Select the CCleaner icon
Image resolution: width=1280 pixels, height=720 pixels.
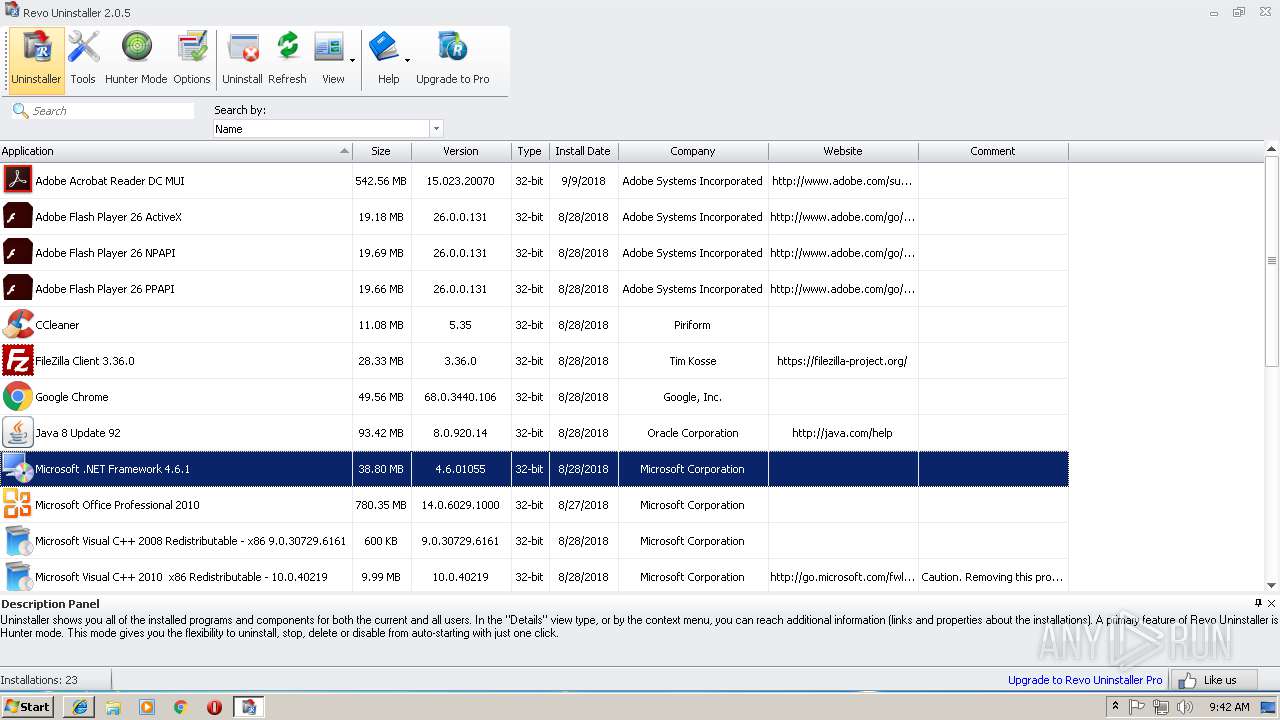coord(17,324)
